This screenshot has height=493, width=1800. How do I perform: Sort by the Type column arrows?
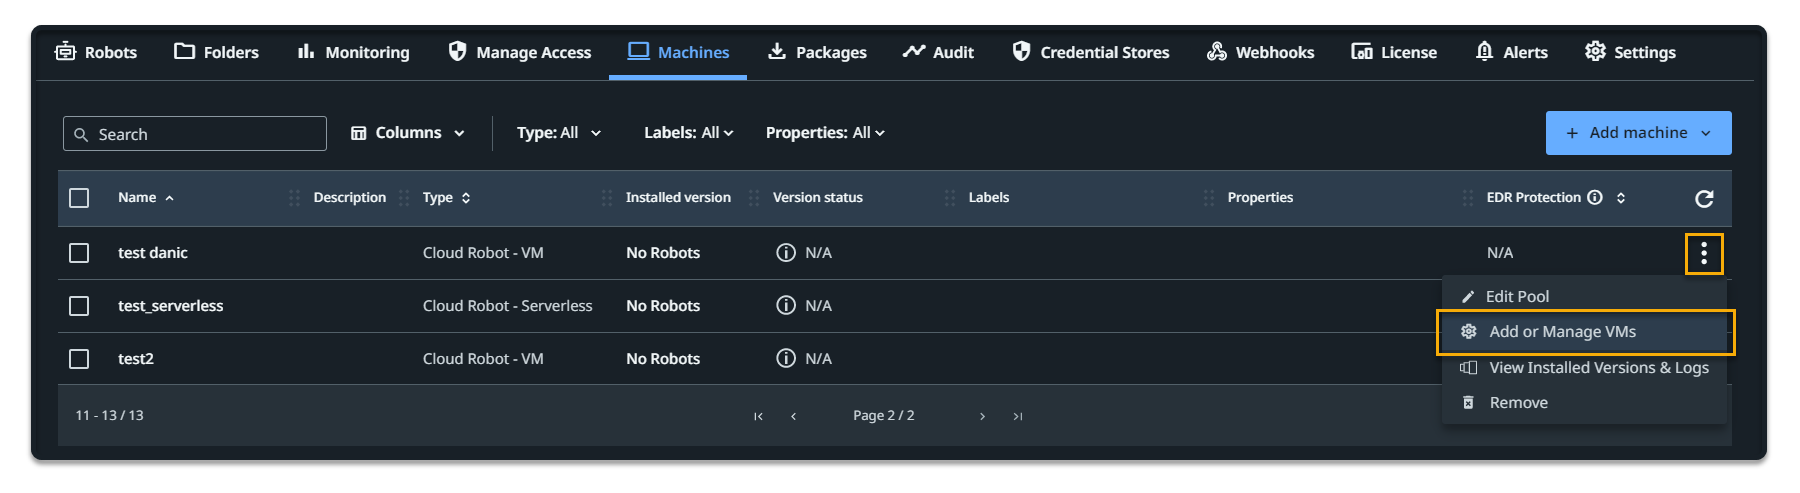466,198
